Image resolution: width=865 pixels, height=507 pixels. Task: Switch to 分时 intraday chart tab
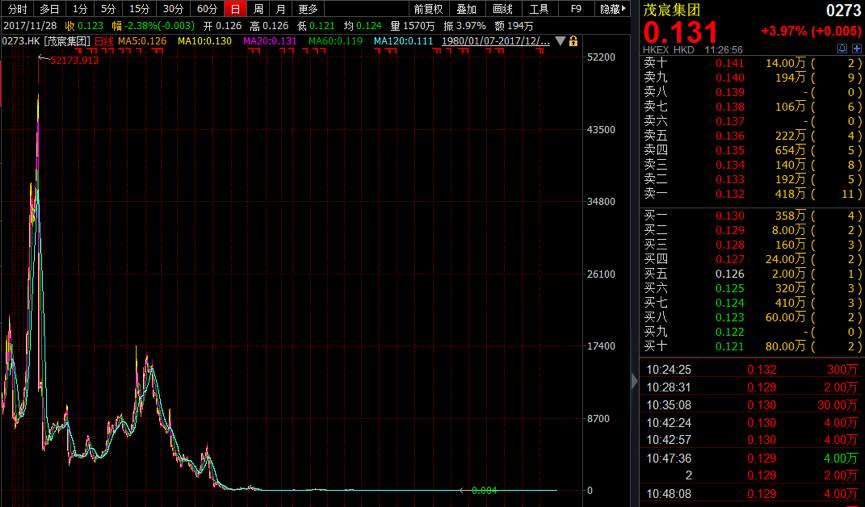(17, 9)
